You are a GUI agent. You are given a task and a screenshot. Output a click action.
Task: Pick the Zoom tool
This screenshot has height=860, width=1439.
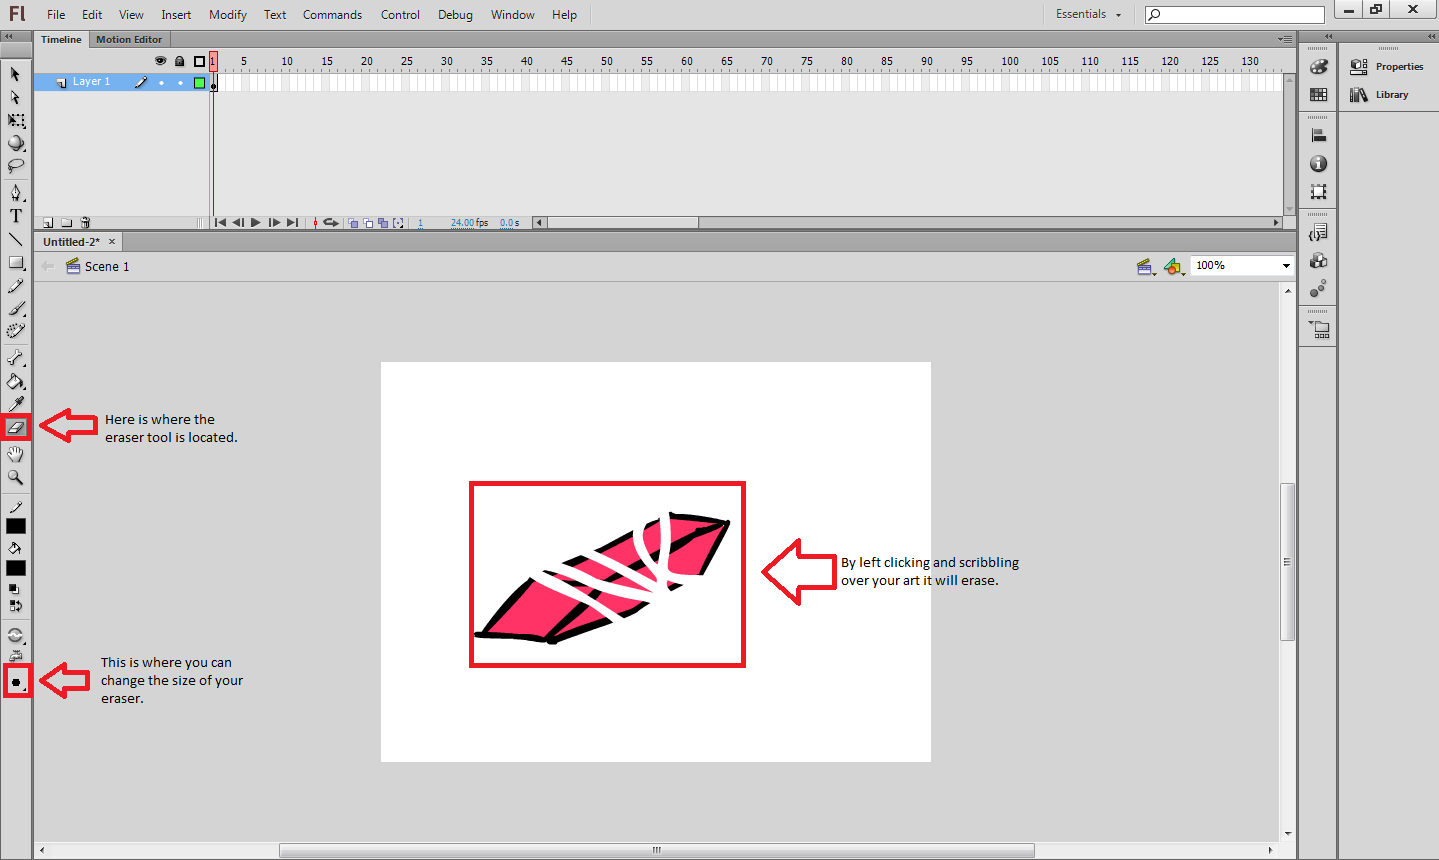point(17,478)
